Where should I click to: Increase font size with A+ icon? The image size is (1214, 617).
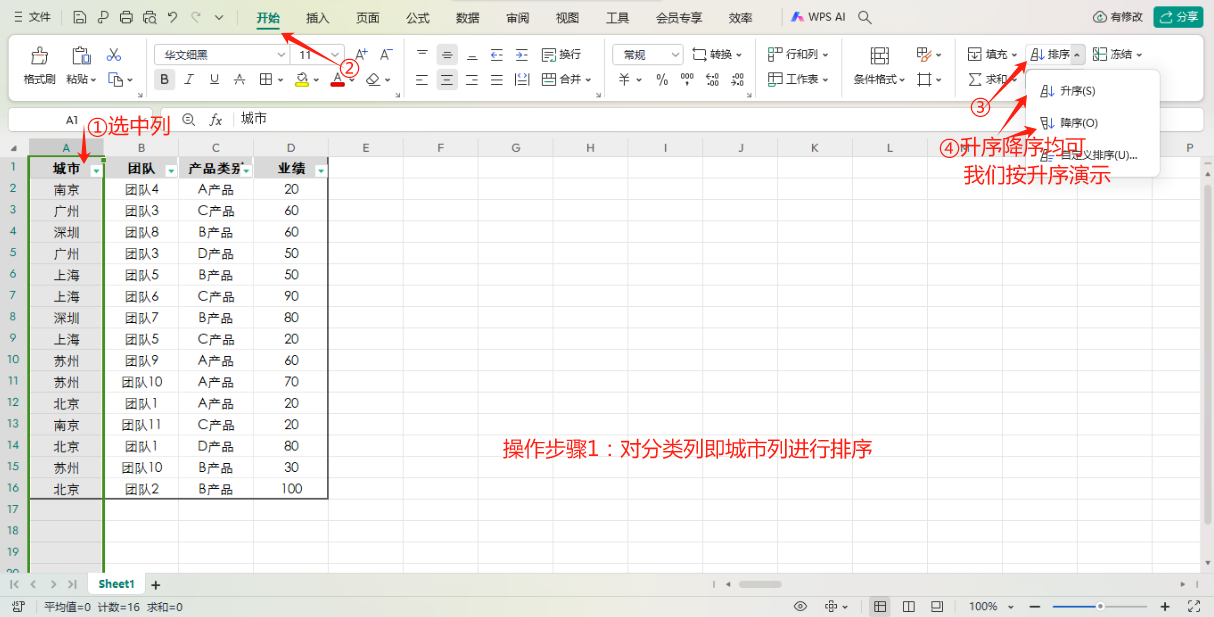pos(361,54)
